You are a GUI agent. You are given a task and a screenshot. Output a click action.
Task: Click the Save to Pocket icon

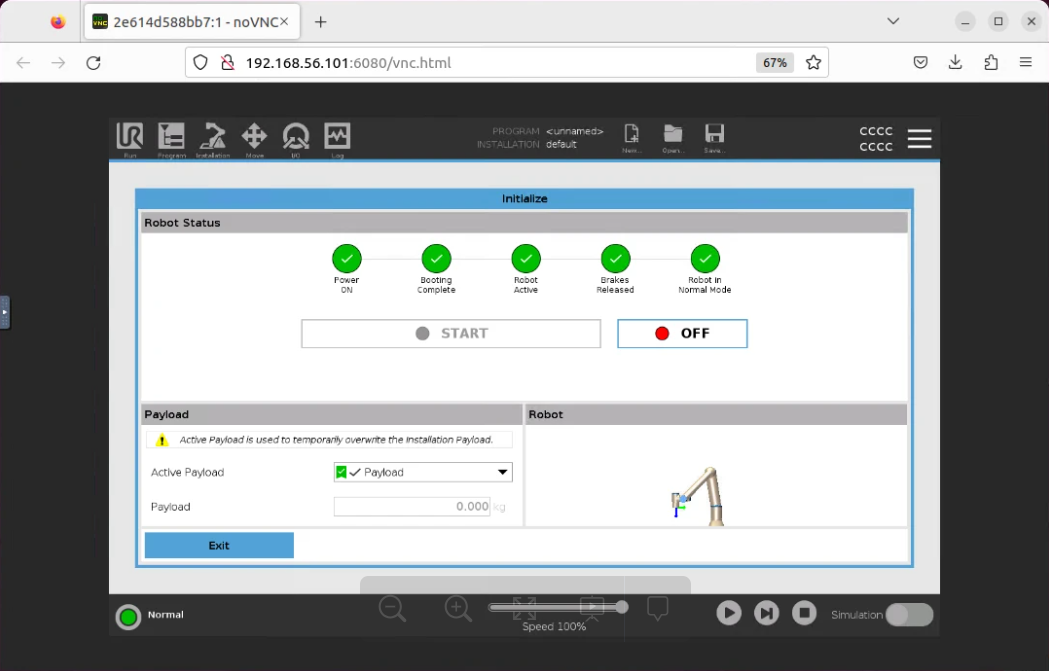click(x=921, y=62)
